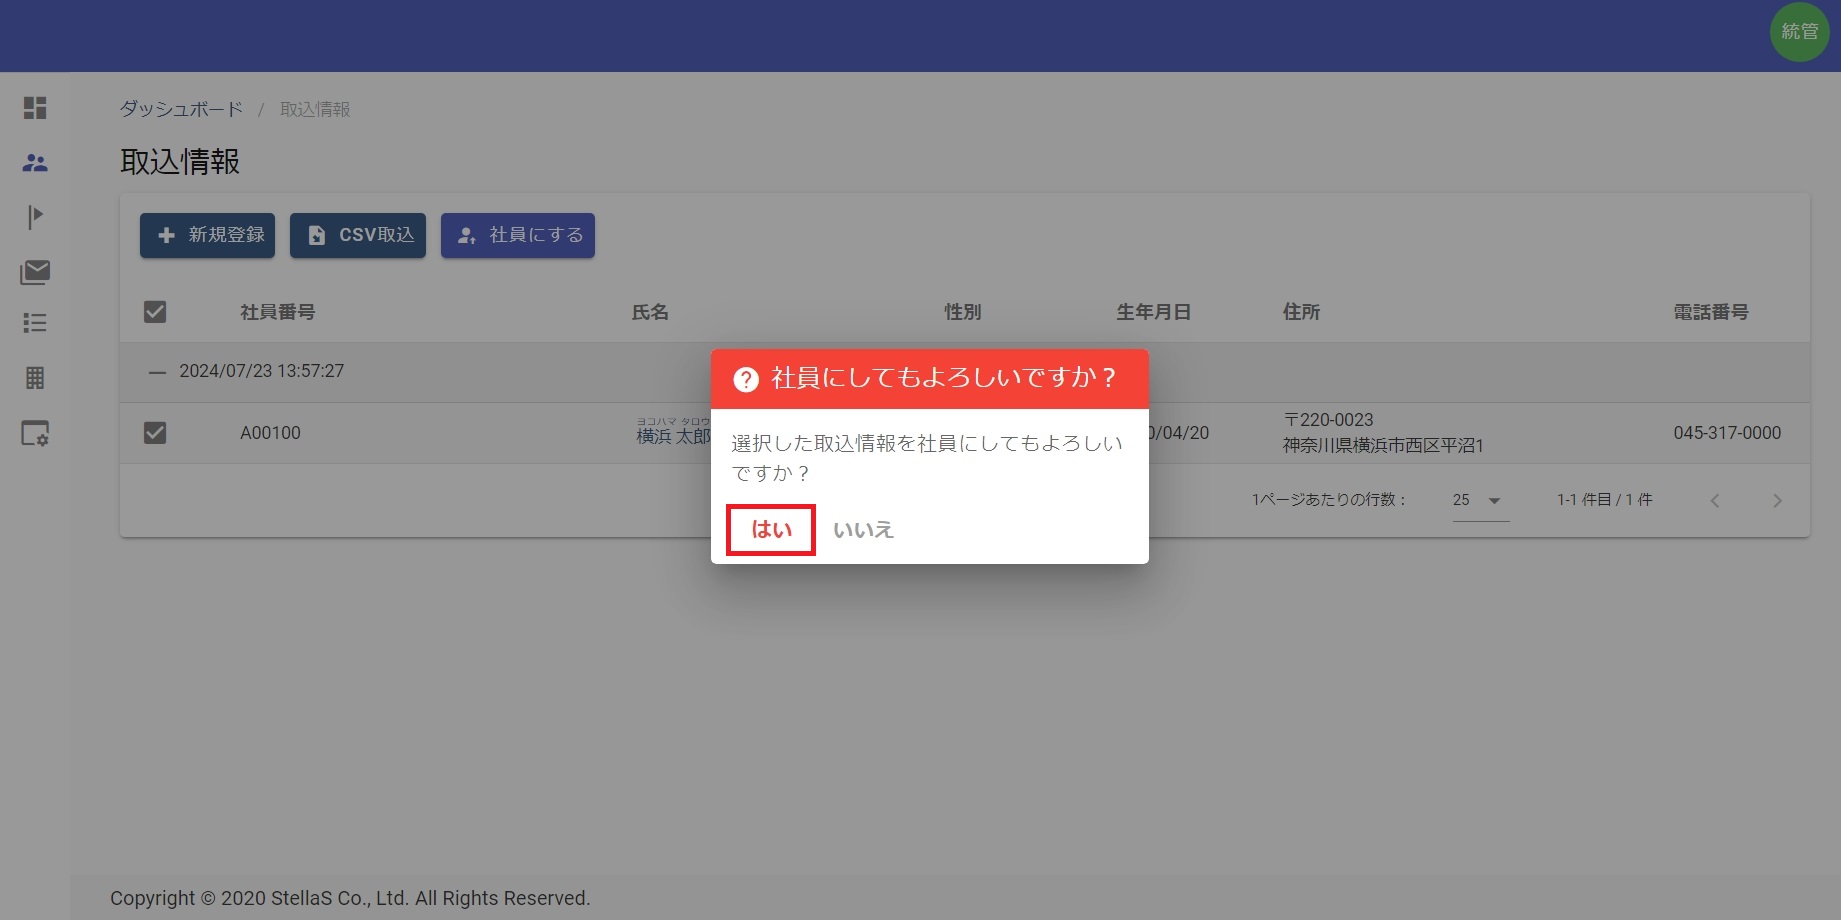Viewport: 1841px width, 920px height.
Task: Select the employees people icon in sidebar
Action: click(35, 162)
